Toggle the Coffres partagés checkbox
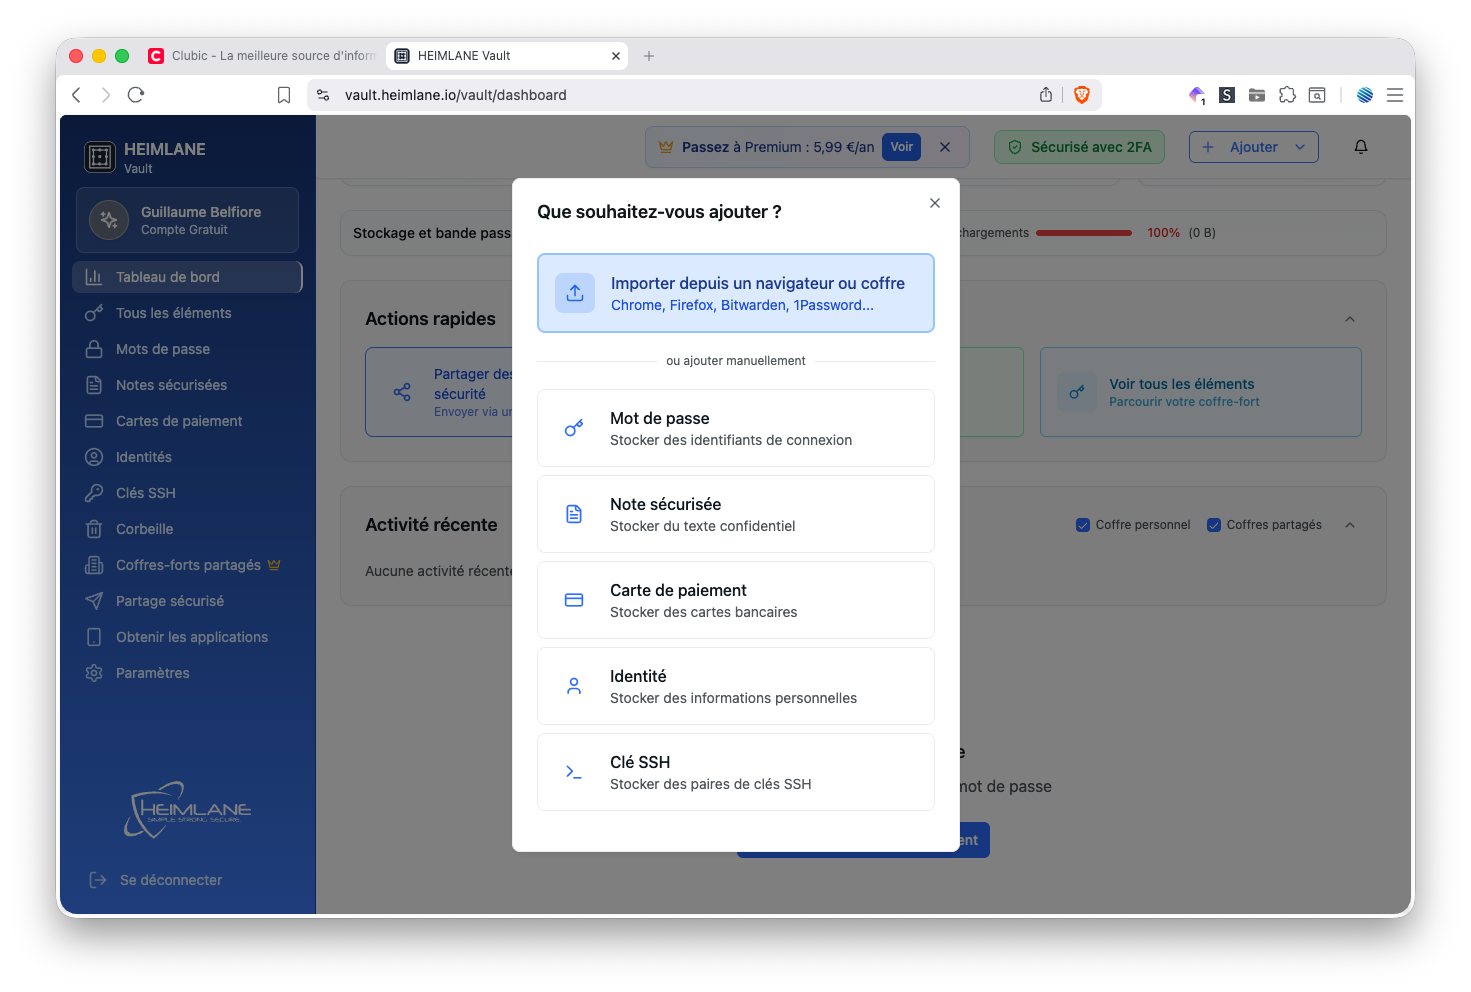This screenshot has width=1471, height=992. pos(1213,525)
